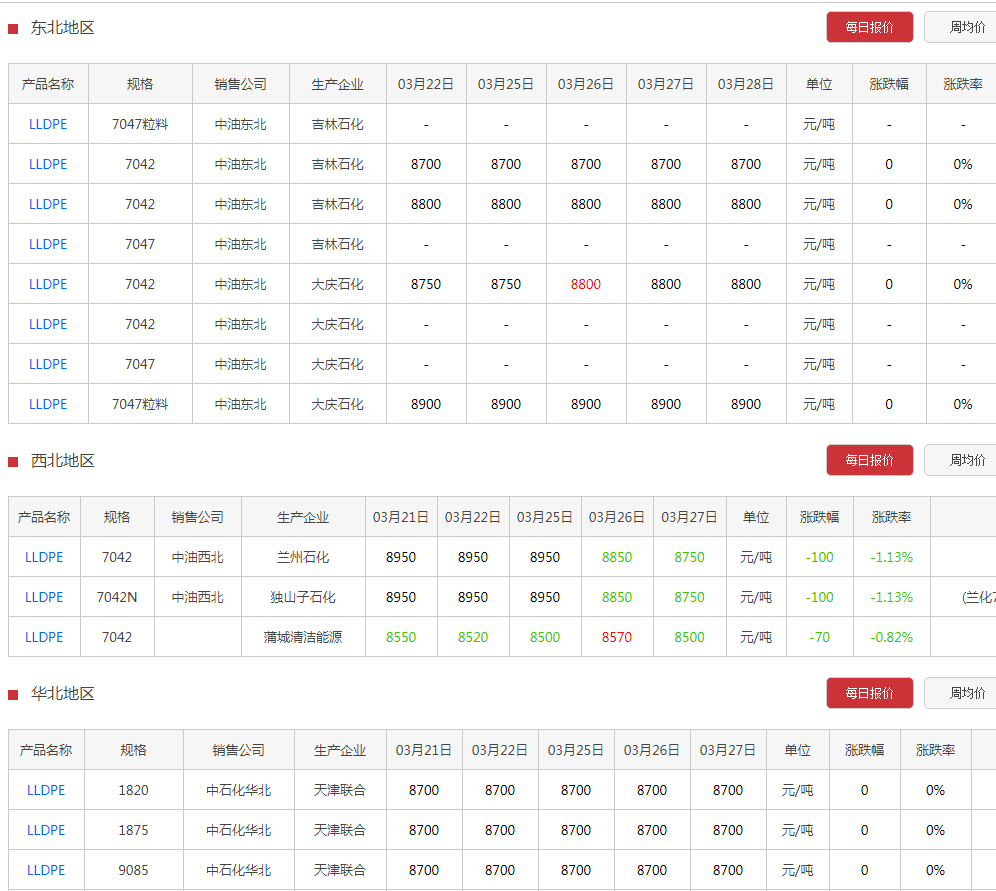Image resolution: width=996 pixels, height=891 pixels.
Task: Click 华北地区 section heading
Action: [62, 694]
